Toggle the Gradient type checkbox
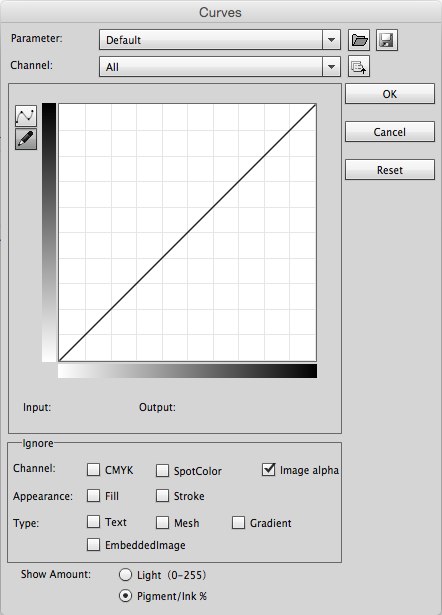442x615 pixels. click(238, 522)
